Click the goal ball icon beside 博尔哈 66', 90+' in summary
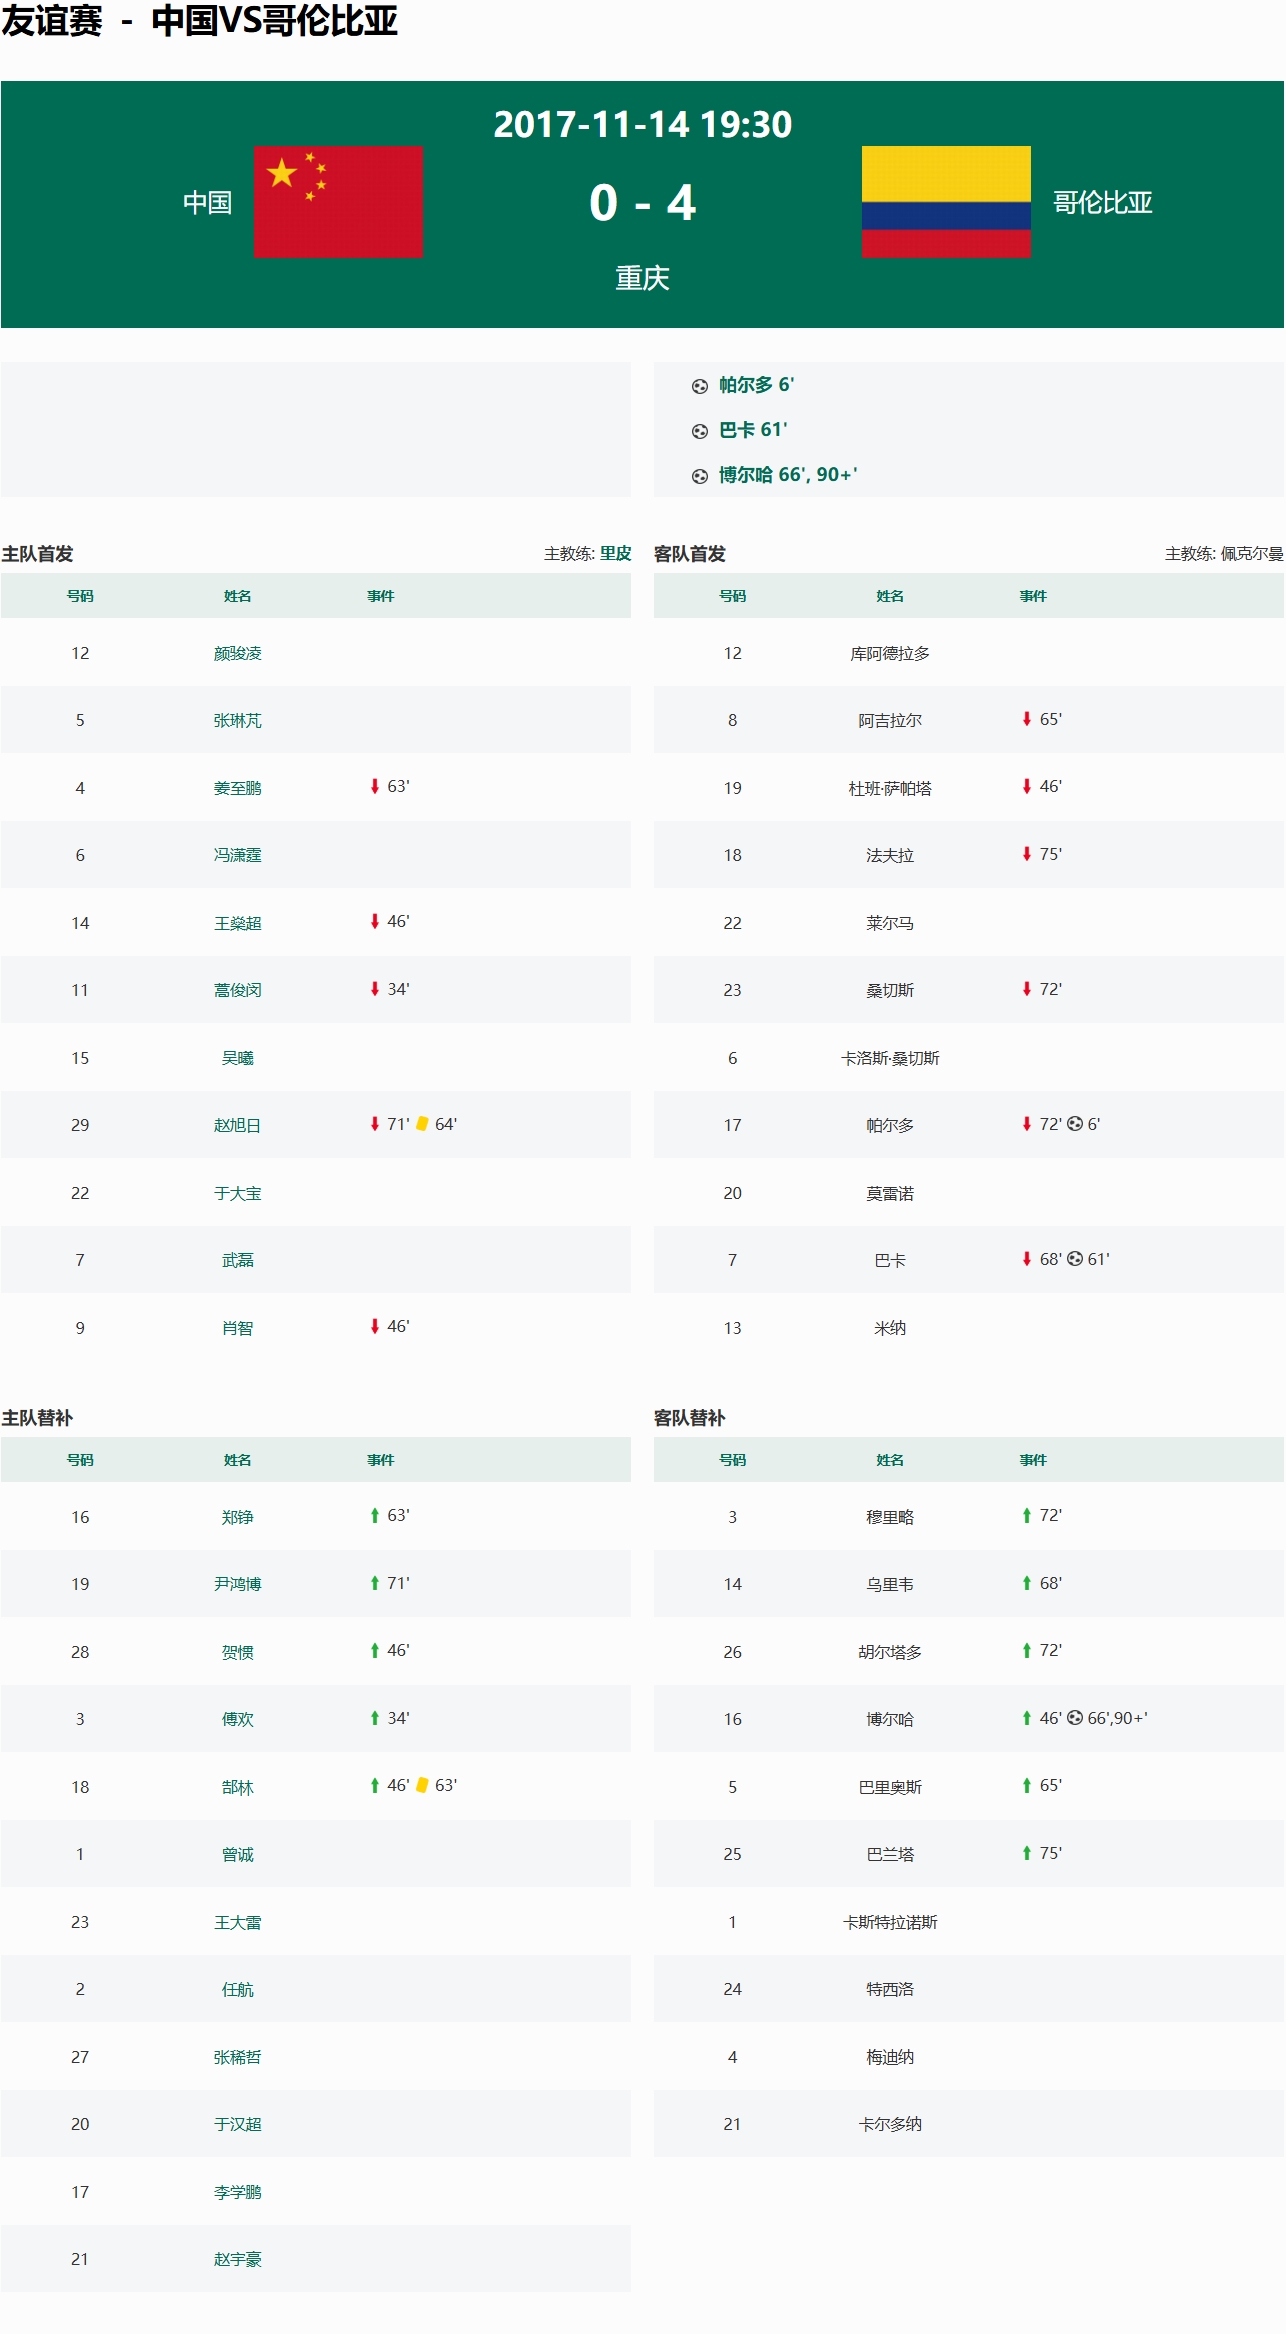This screenshot has width=1286, height=2334. pyautogui.click(x=700, y=476)
